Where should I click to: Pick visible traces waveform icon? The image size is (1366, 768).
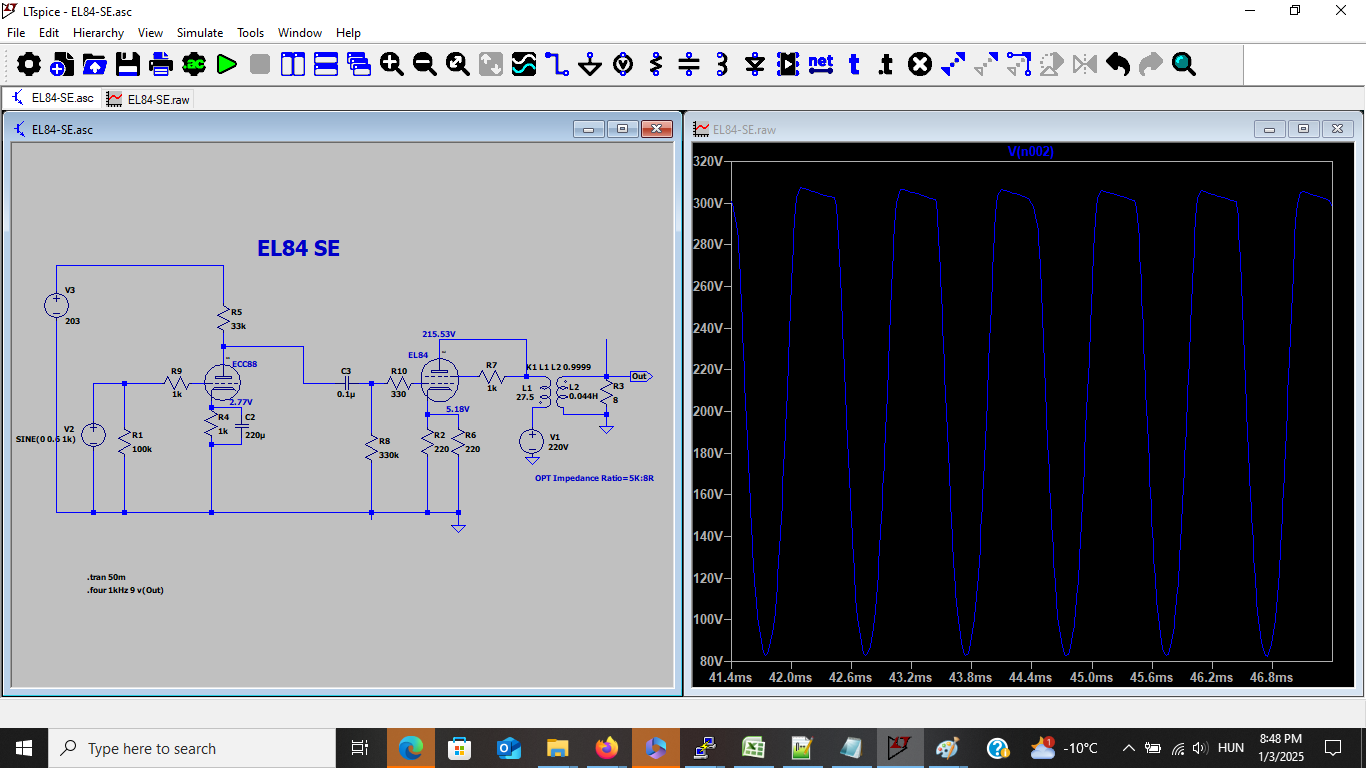point(524,64)
